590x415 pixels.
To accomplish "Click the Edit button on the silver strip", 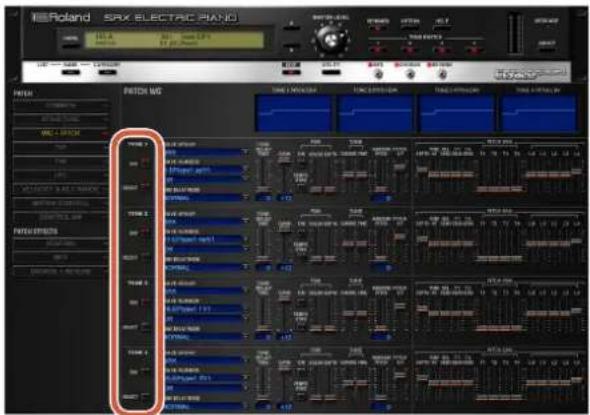I will tap(291, 72).
